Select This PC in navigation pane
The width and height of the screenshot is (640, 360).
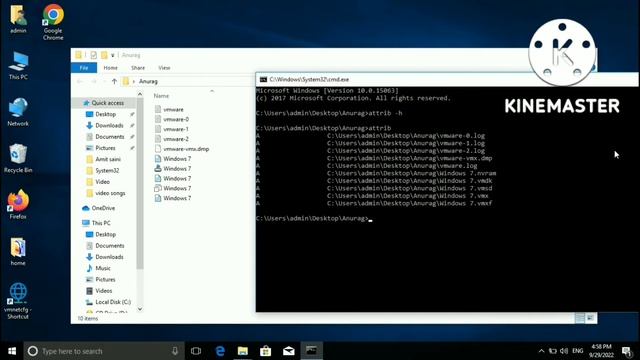pos(101,223)
